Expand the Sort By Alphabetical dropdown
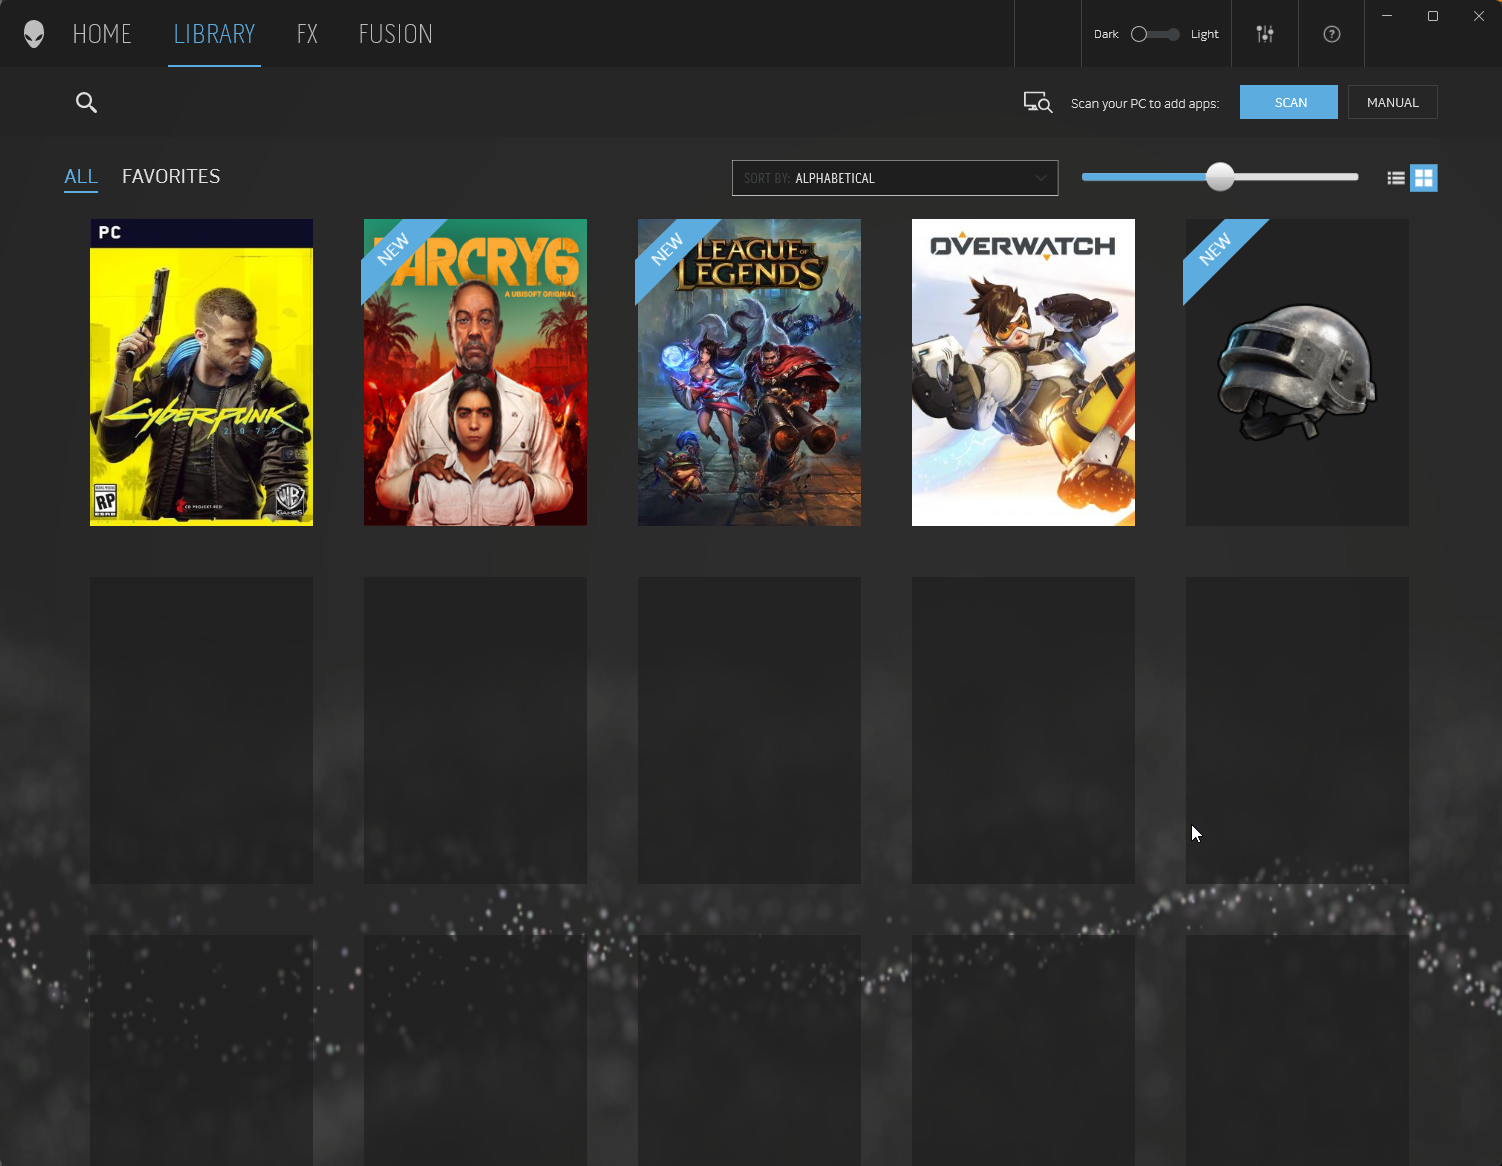 tap(895, 178)
